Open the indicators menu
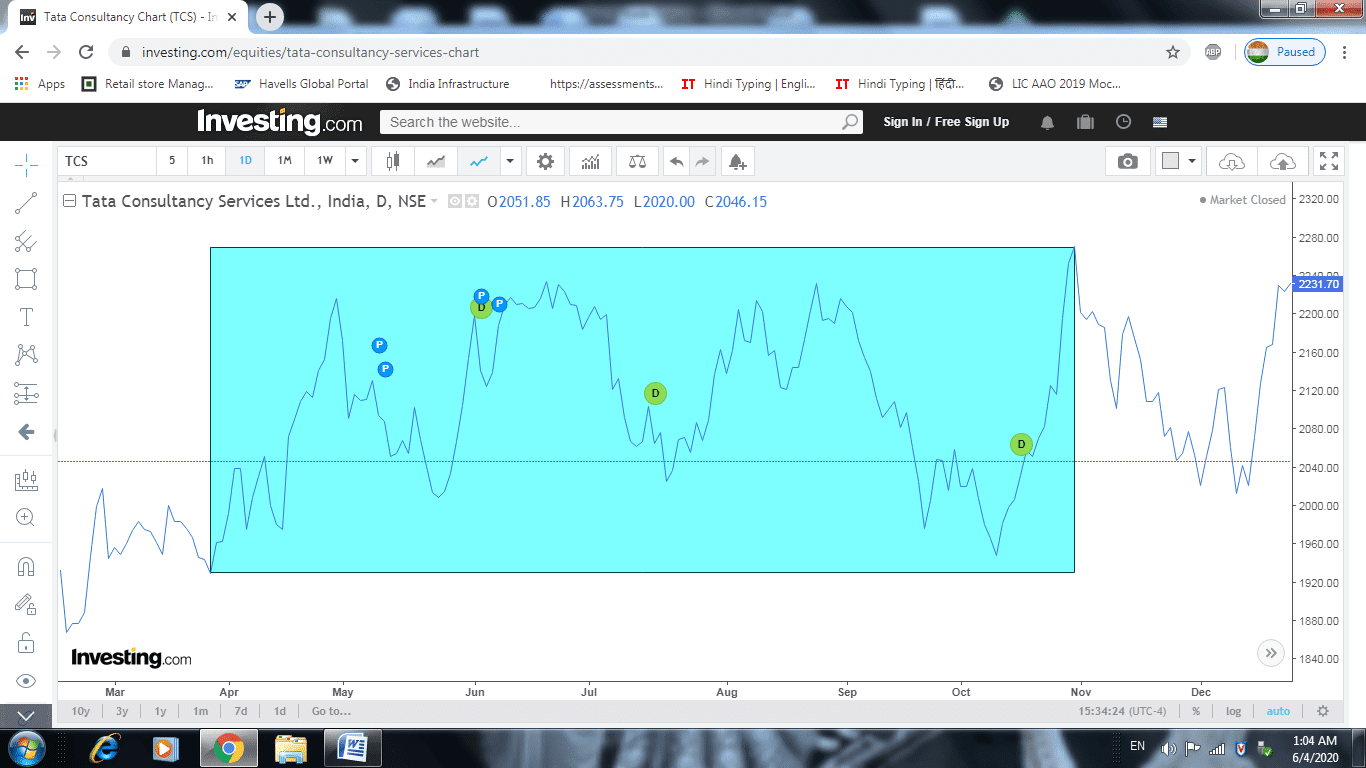The width and height of the screenshot is (1366, 768). point(591,161)
